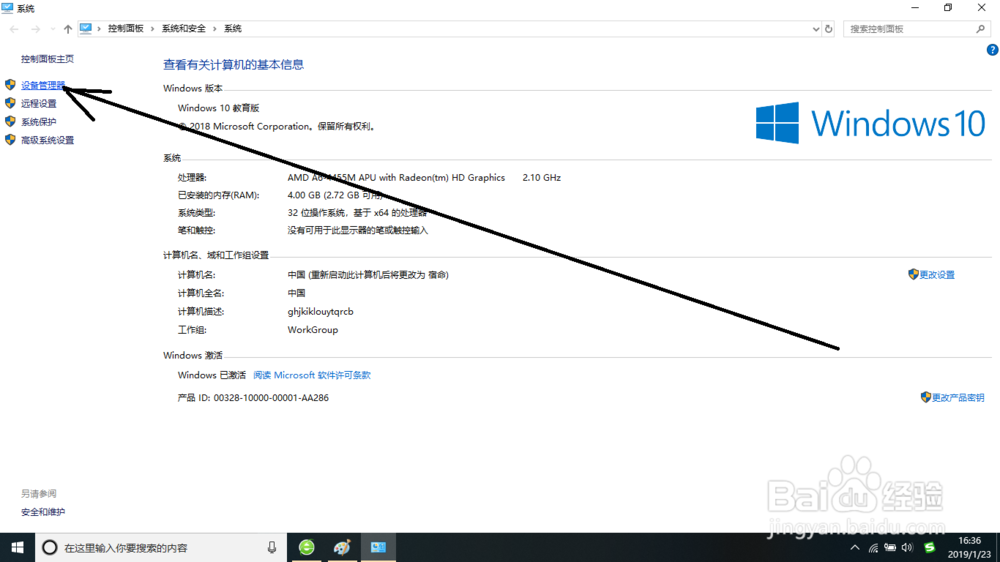
Task: Click taskbar search box 在这里输入你要搜索的内容
Action: tap(161, 547)
